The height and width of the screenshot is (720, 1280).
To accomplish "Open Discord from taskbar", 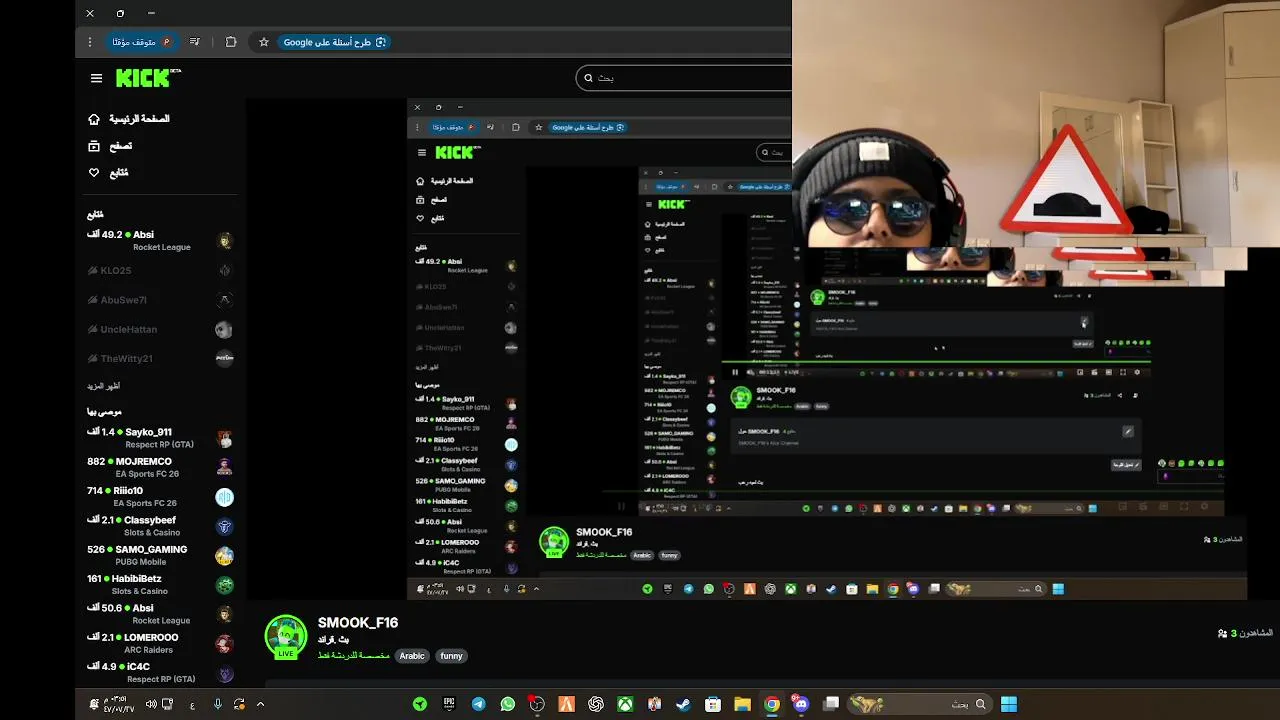I will coord(801,704).
